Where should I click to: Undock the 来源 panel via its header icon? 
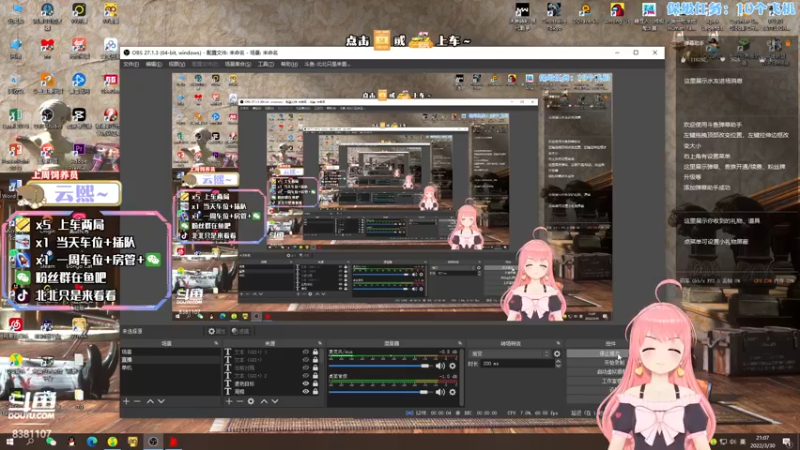(320, 343)
